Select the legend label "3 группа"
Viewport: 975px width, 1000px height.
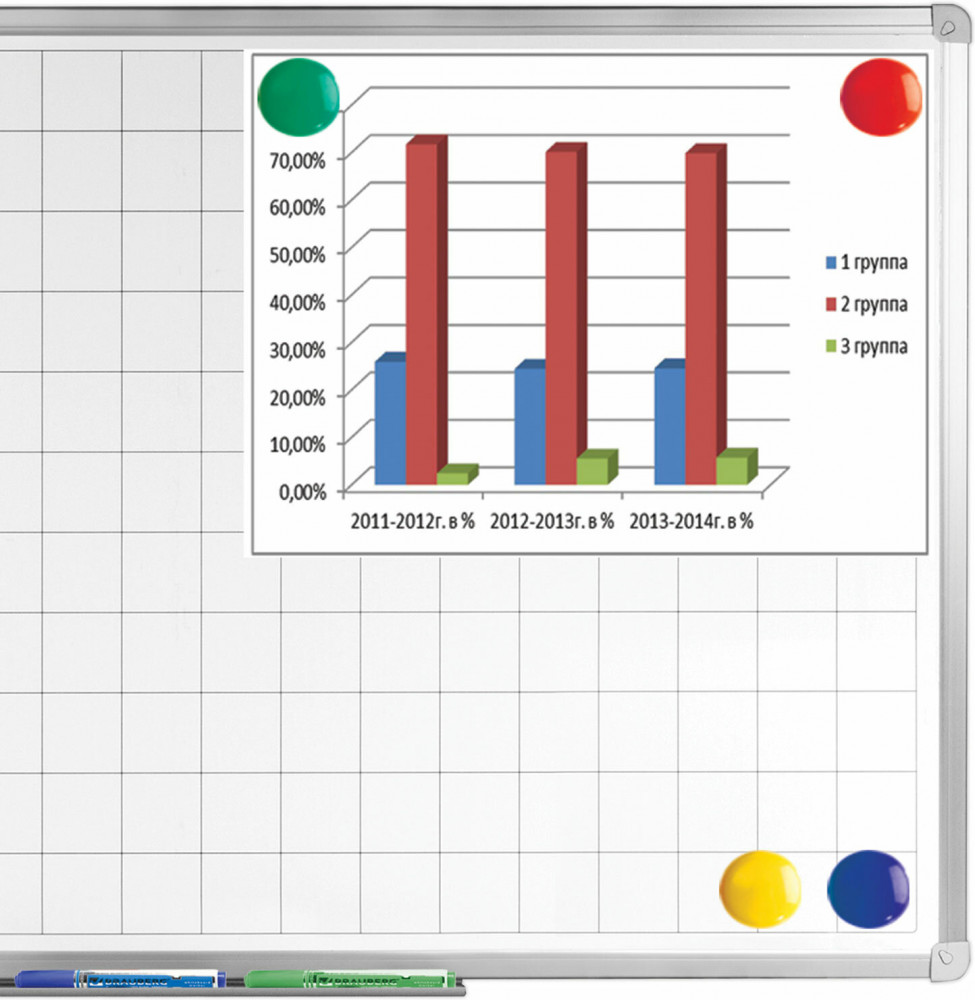point(874,347)
